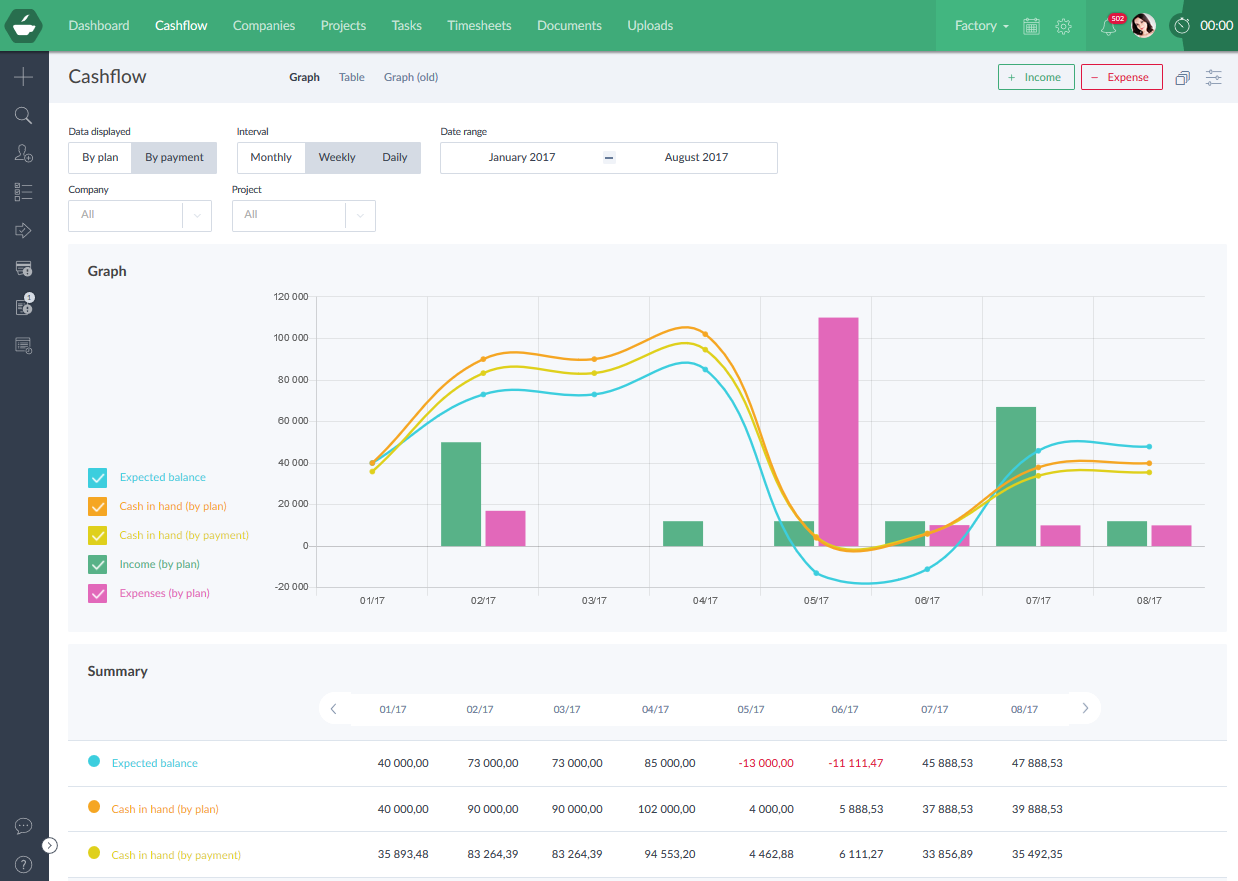This screenshot has height=881, width=1238.
Task: Toggle off Income (by plan) in the legend
Action: click(x=97, y=564)
